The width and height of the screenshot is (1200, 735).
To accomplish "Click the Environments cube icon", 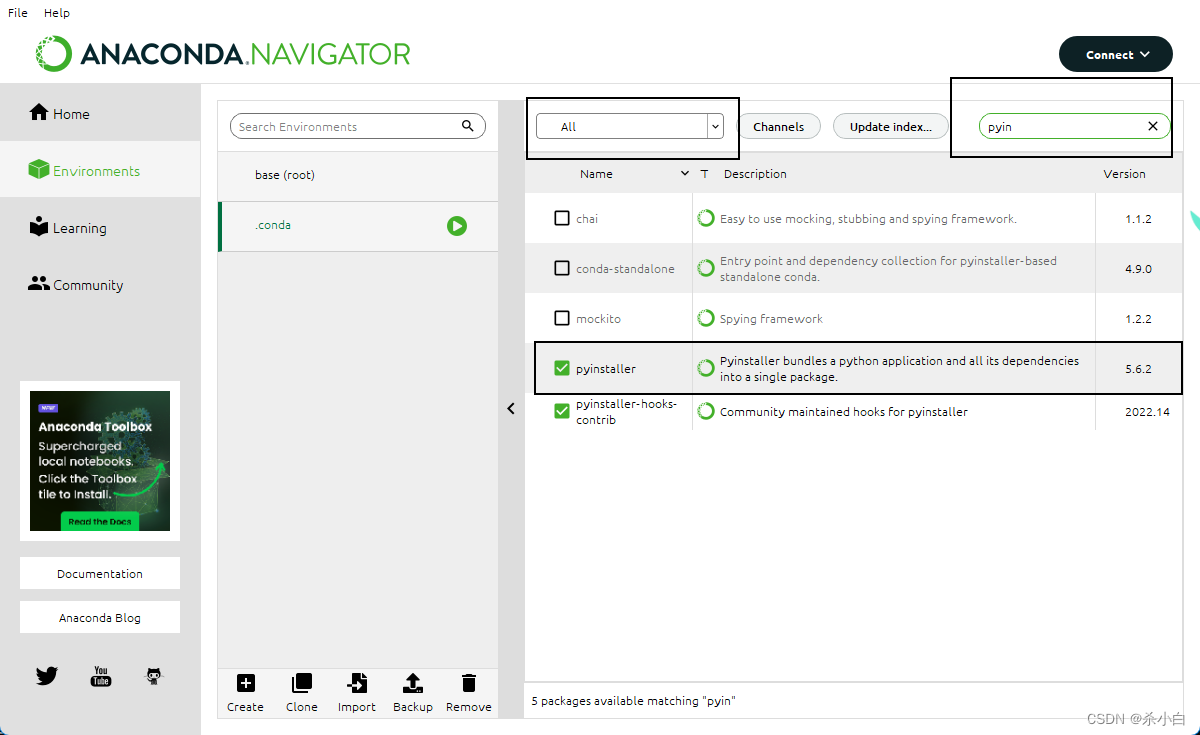I will coord(39,169).
